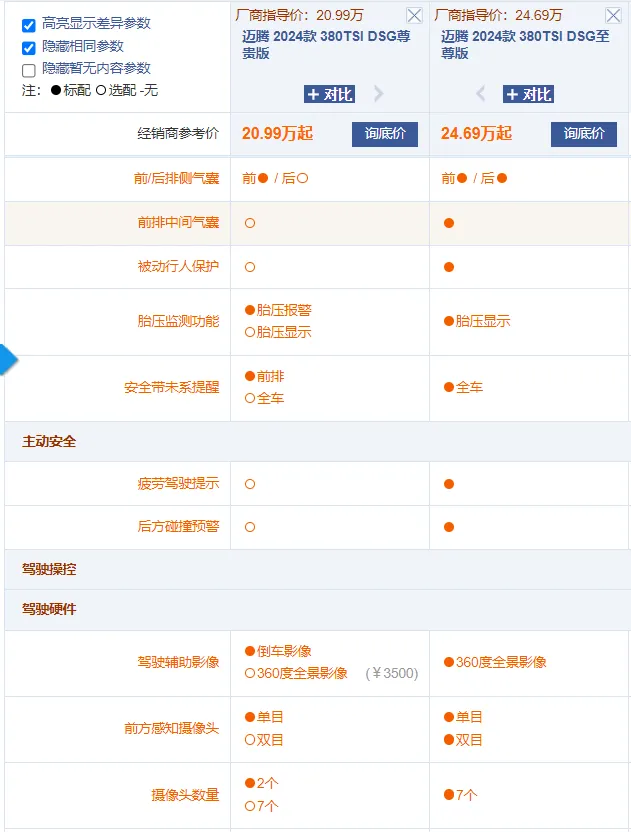
Task: Open 迈腾 2024款 380TSI DSG尊贵版 link
Action: click(x=326, y=45)
